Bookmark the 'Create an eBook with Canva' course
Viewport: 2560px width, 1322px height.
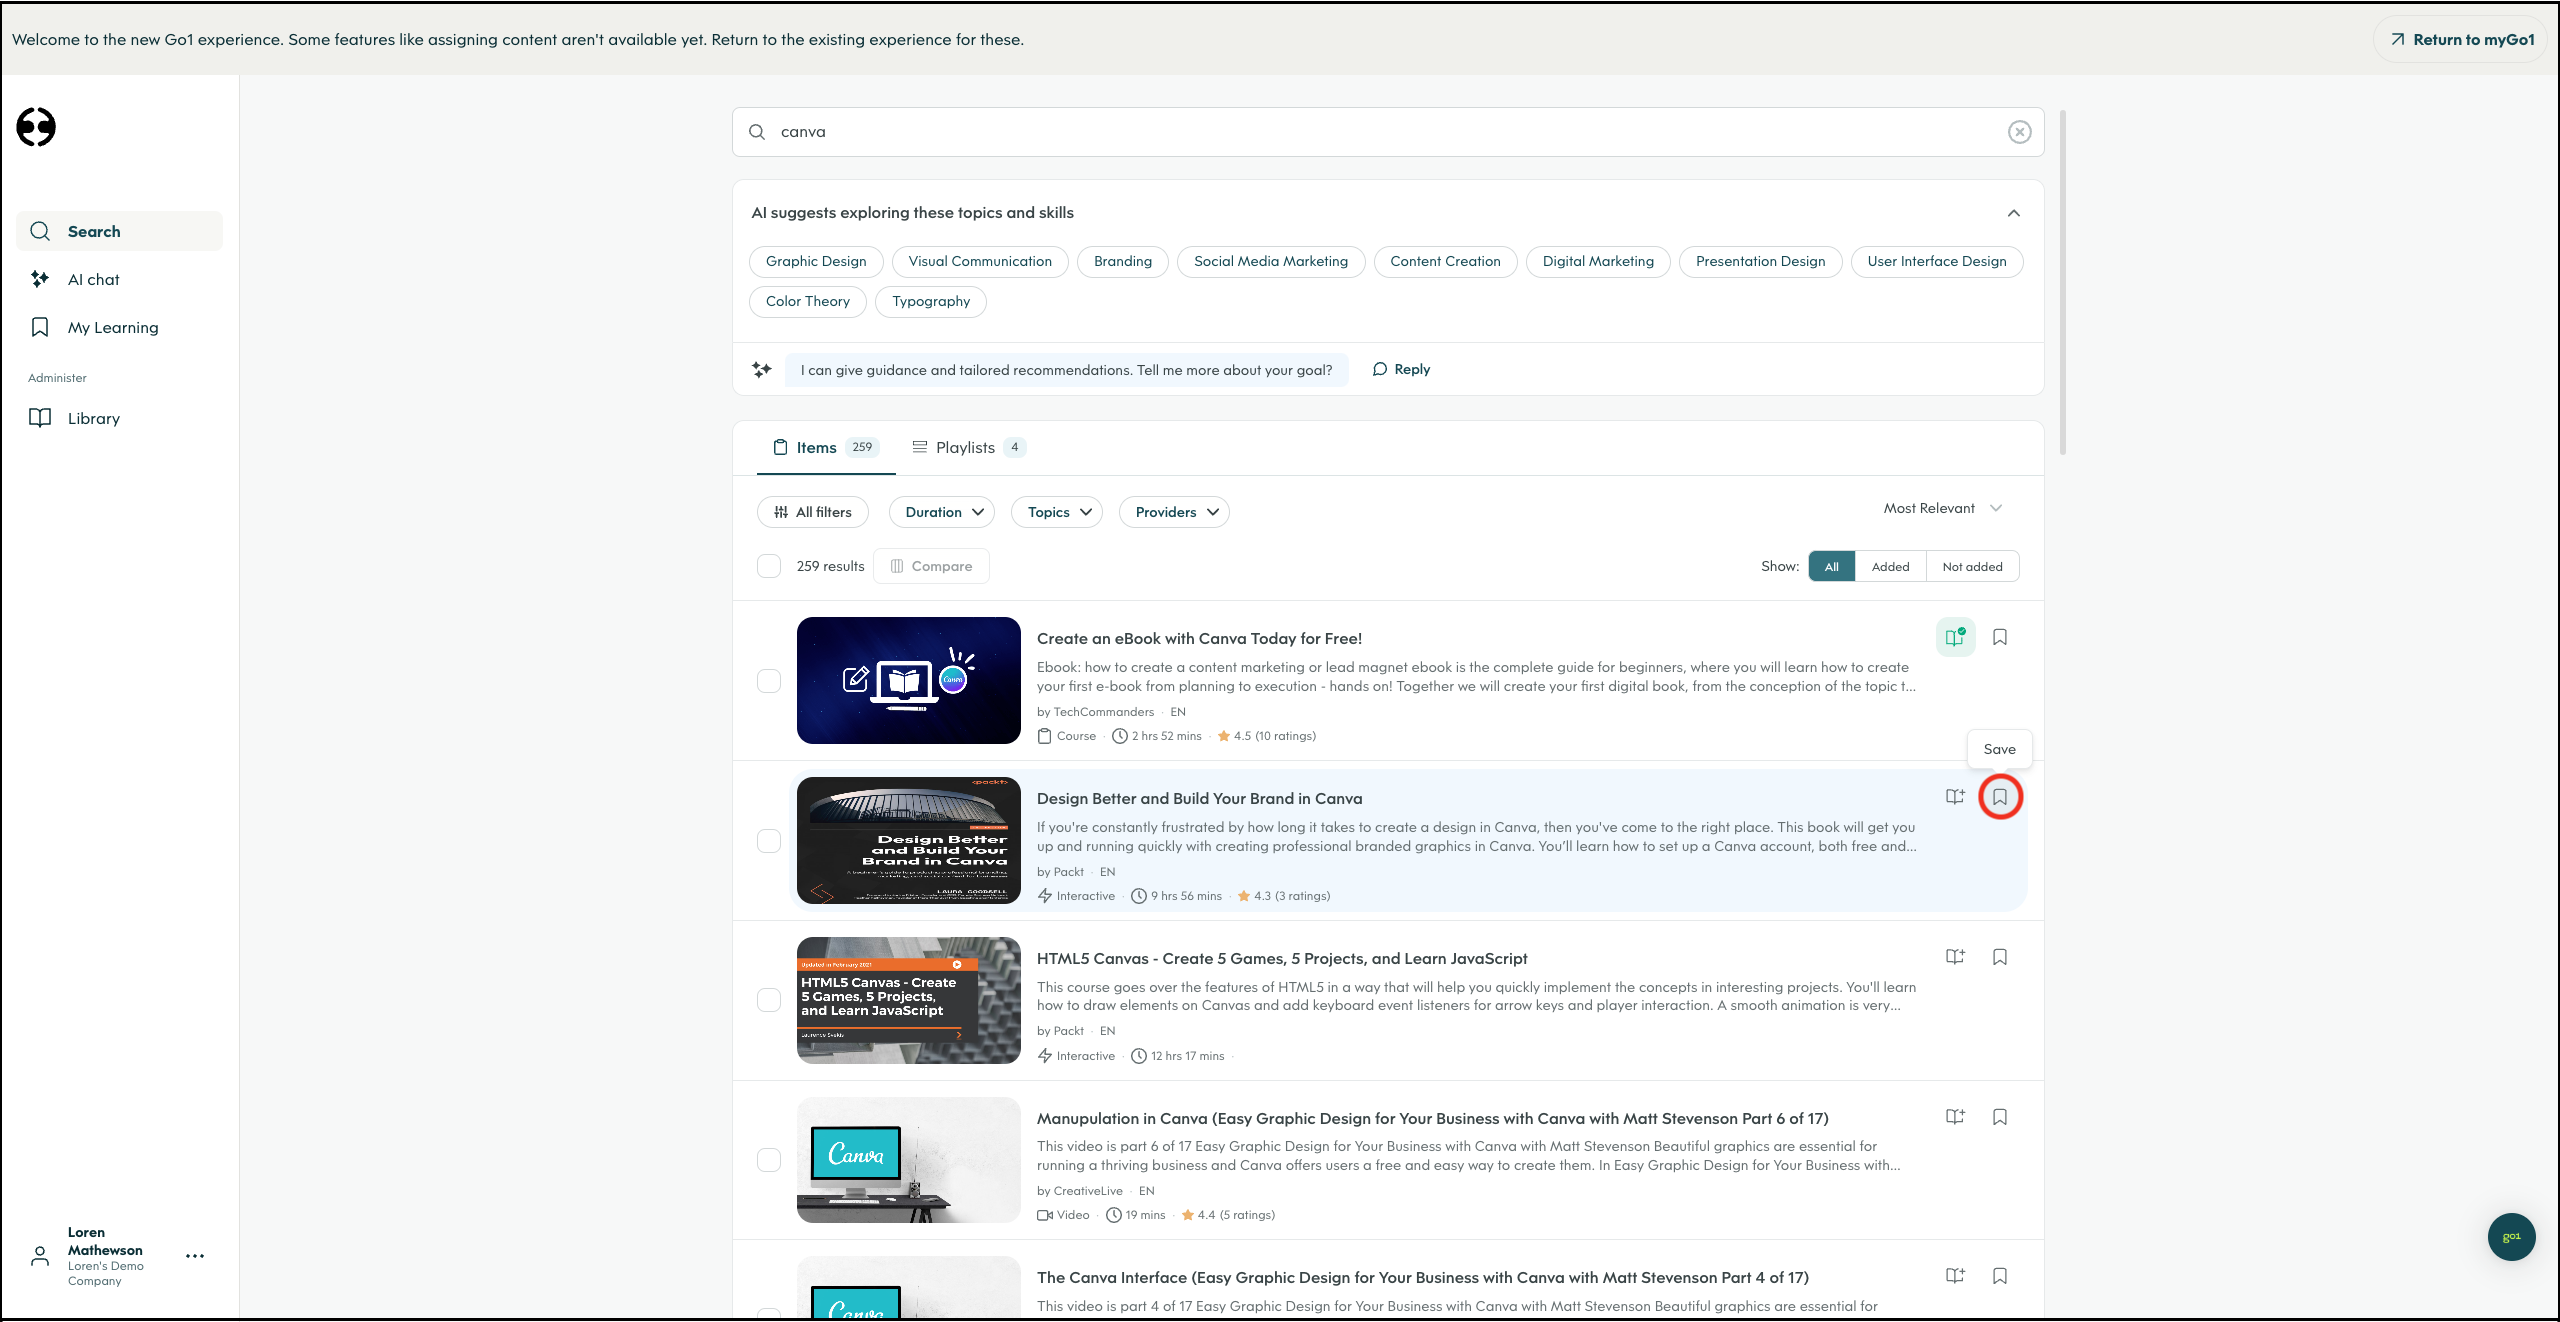pyautogui.click(x=1999, y=637)
